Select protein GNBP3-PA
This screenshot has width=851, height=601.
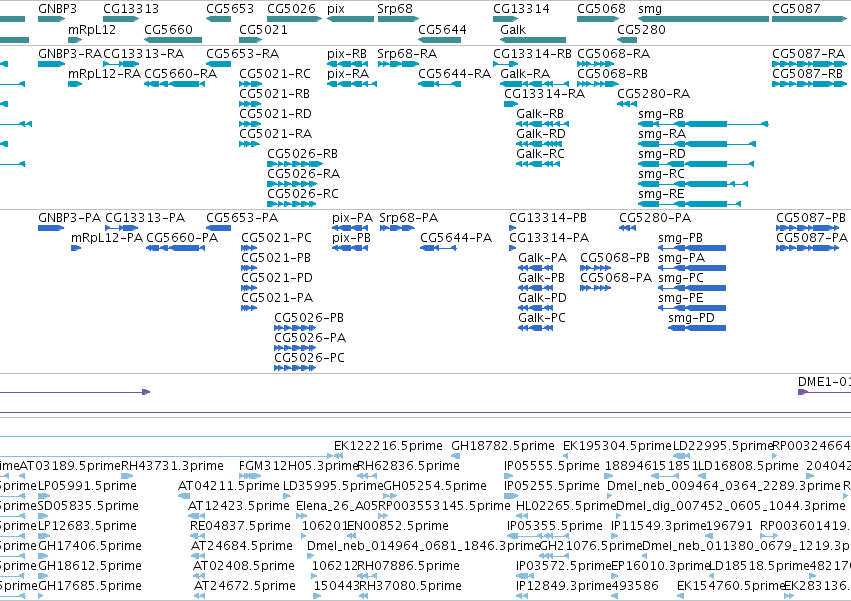click(x=69, y=218)
